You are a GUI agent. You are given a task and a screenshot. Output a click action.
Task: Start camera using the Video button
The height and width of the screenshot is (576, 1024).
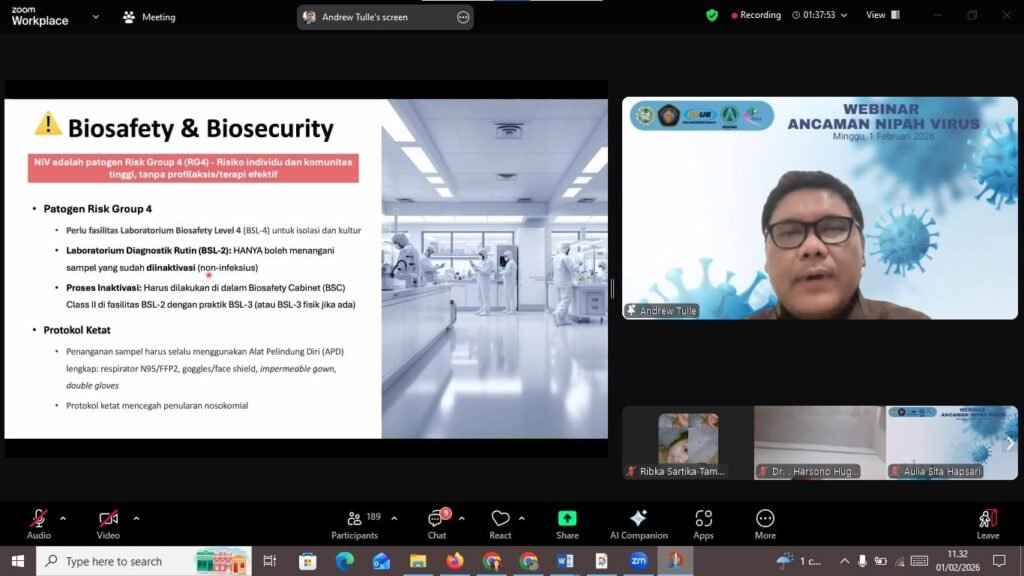point(108,523)
